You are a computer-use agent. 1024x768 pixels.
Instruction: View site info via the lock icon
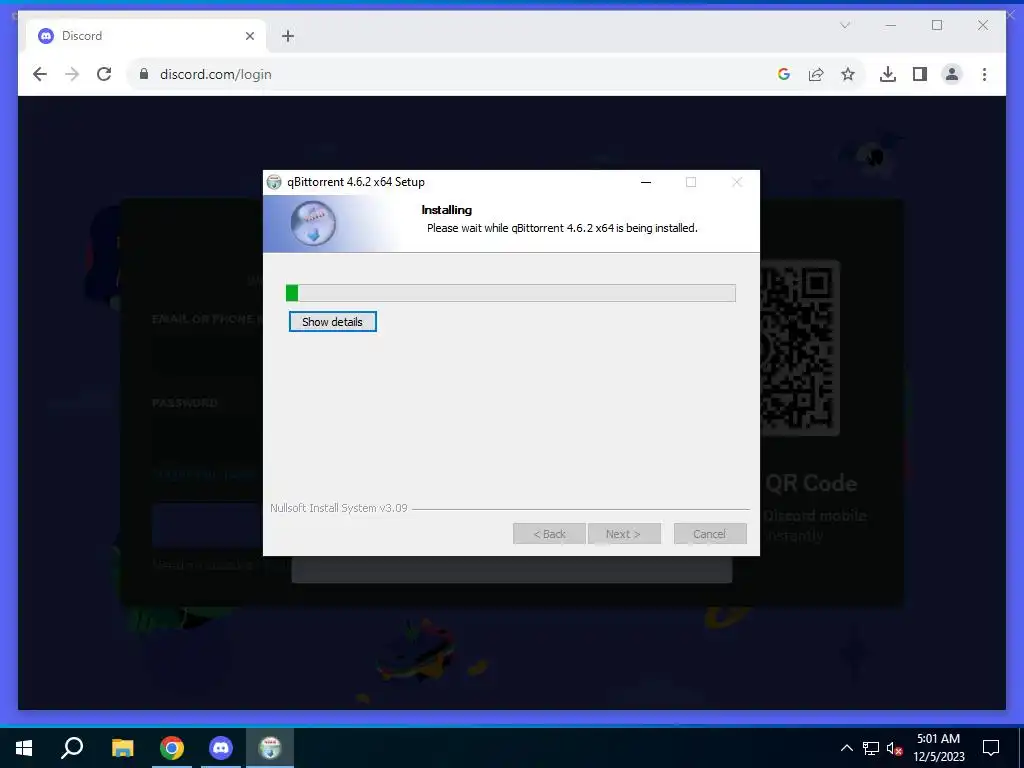(144, 74)
